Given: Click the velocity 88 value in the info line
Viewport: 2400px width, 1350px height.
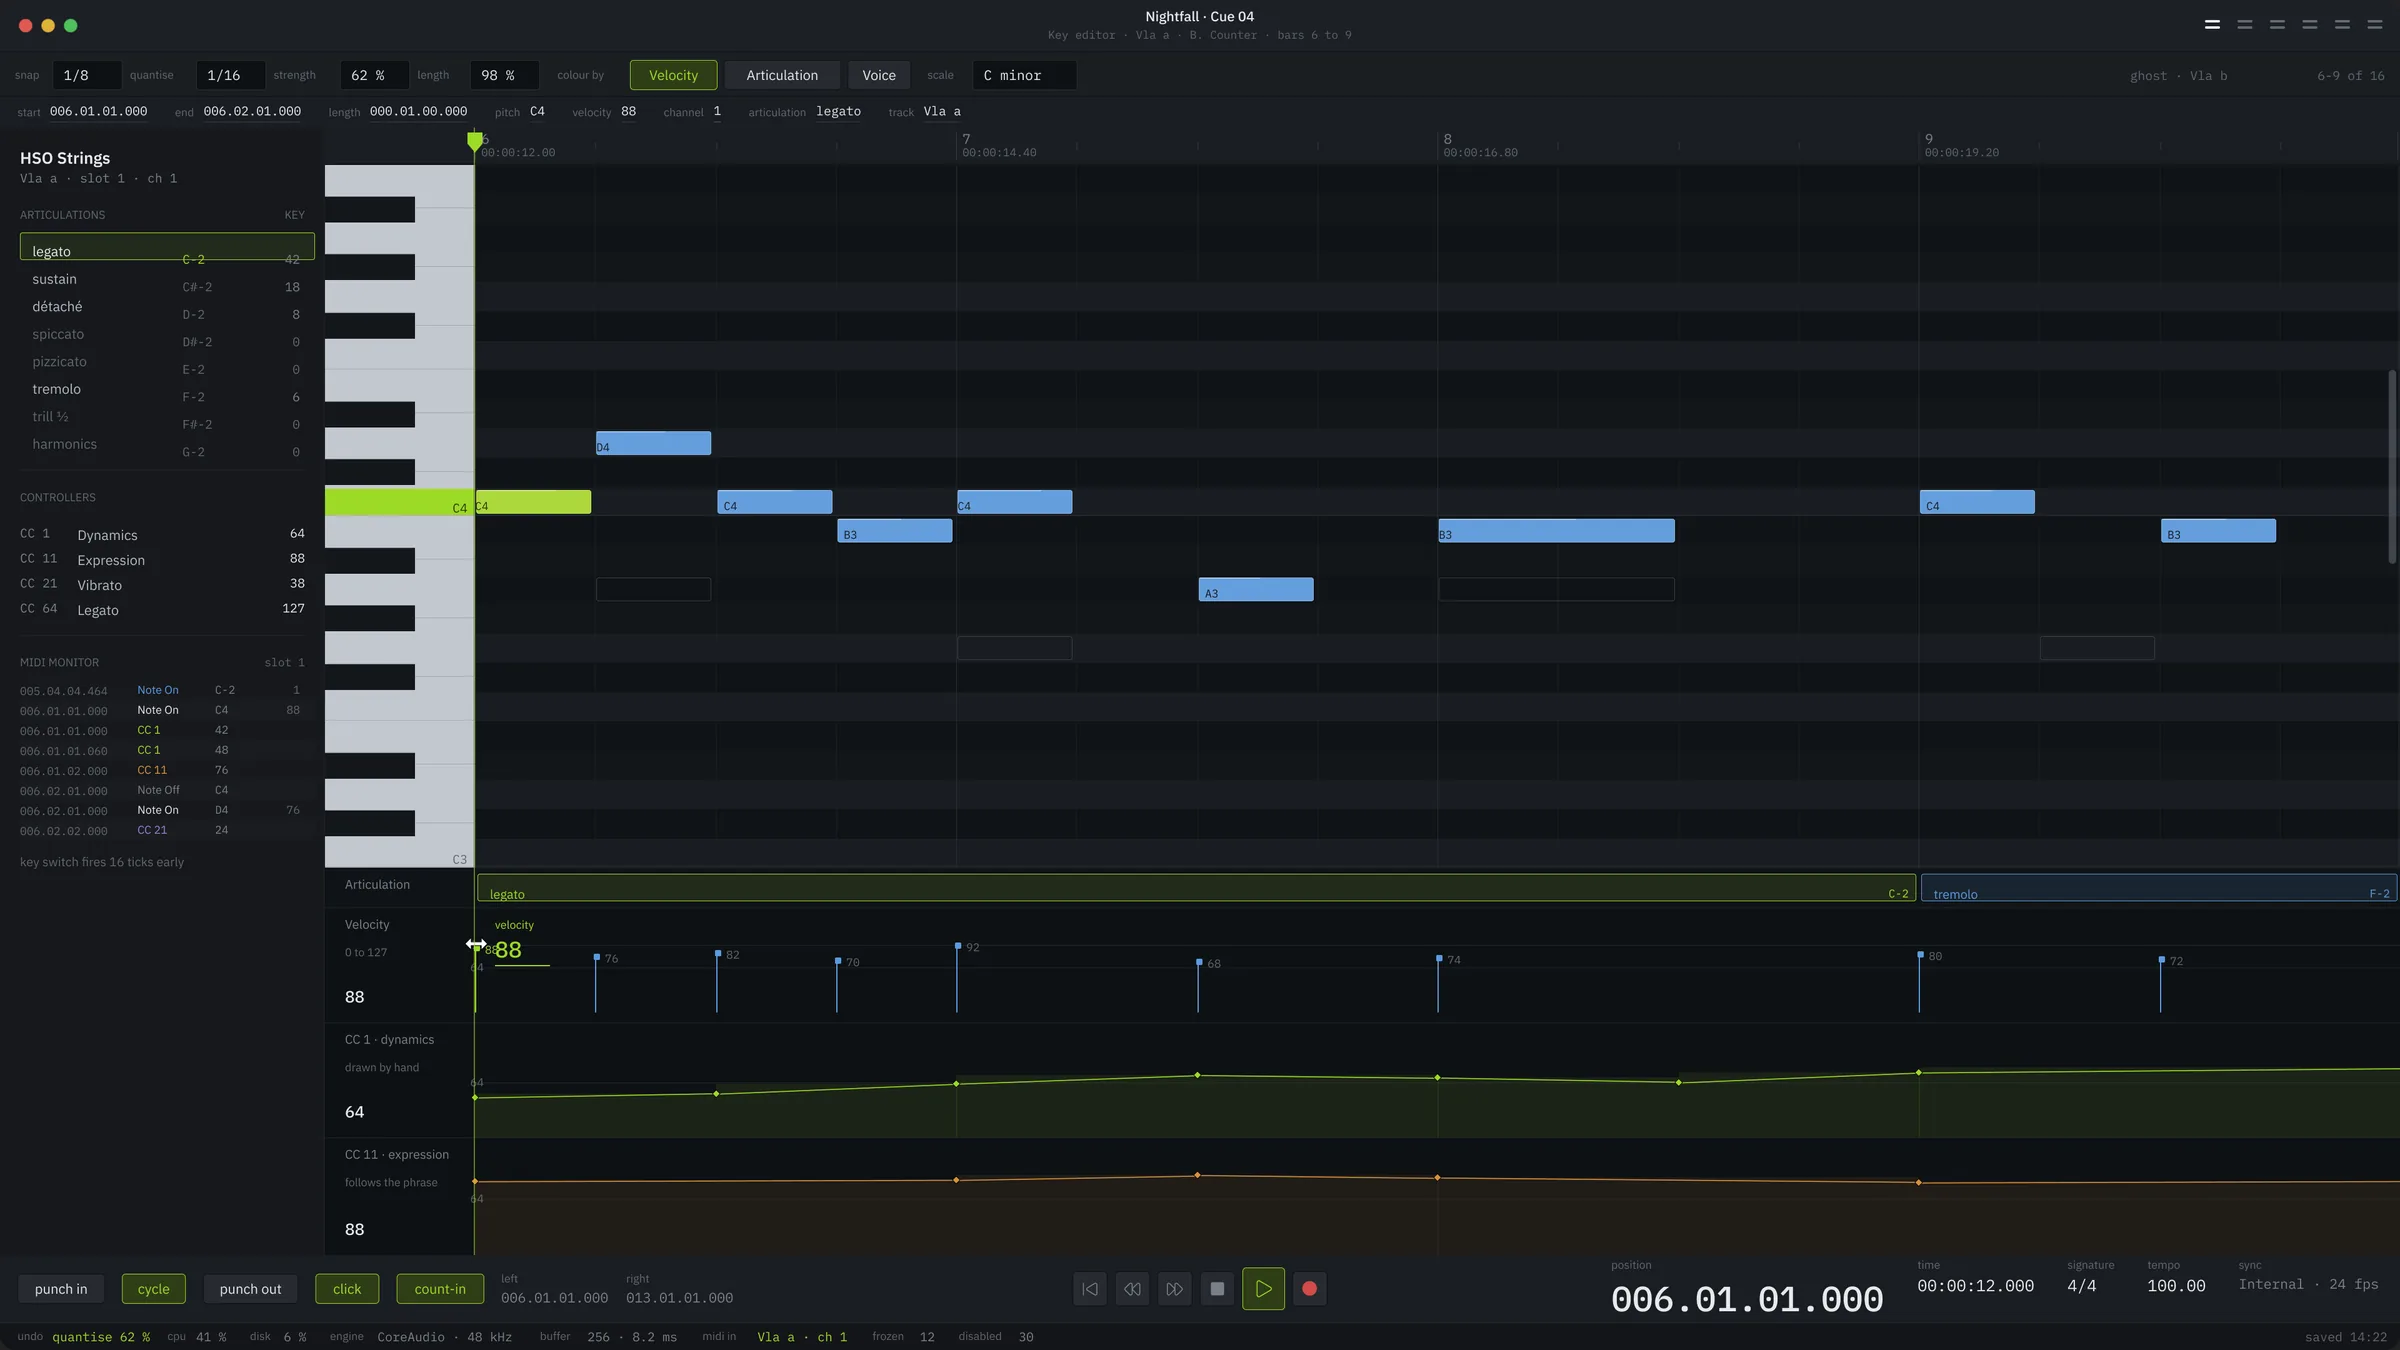Looking at the screenshot, I should (x=628, y=111).
